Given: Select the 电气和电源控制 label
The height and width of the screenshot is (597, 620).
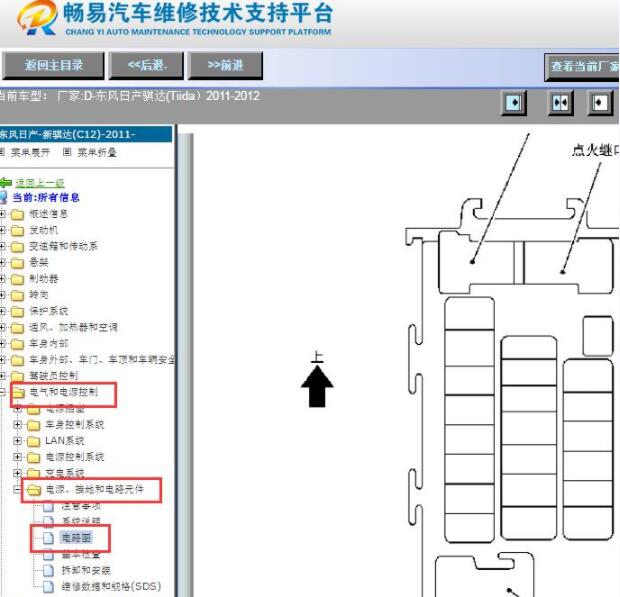Looking at the screenshot, I should coord(63,392).
